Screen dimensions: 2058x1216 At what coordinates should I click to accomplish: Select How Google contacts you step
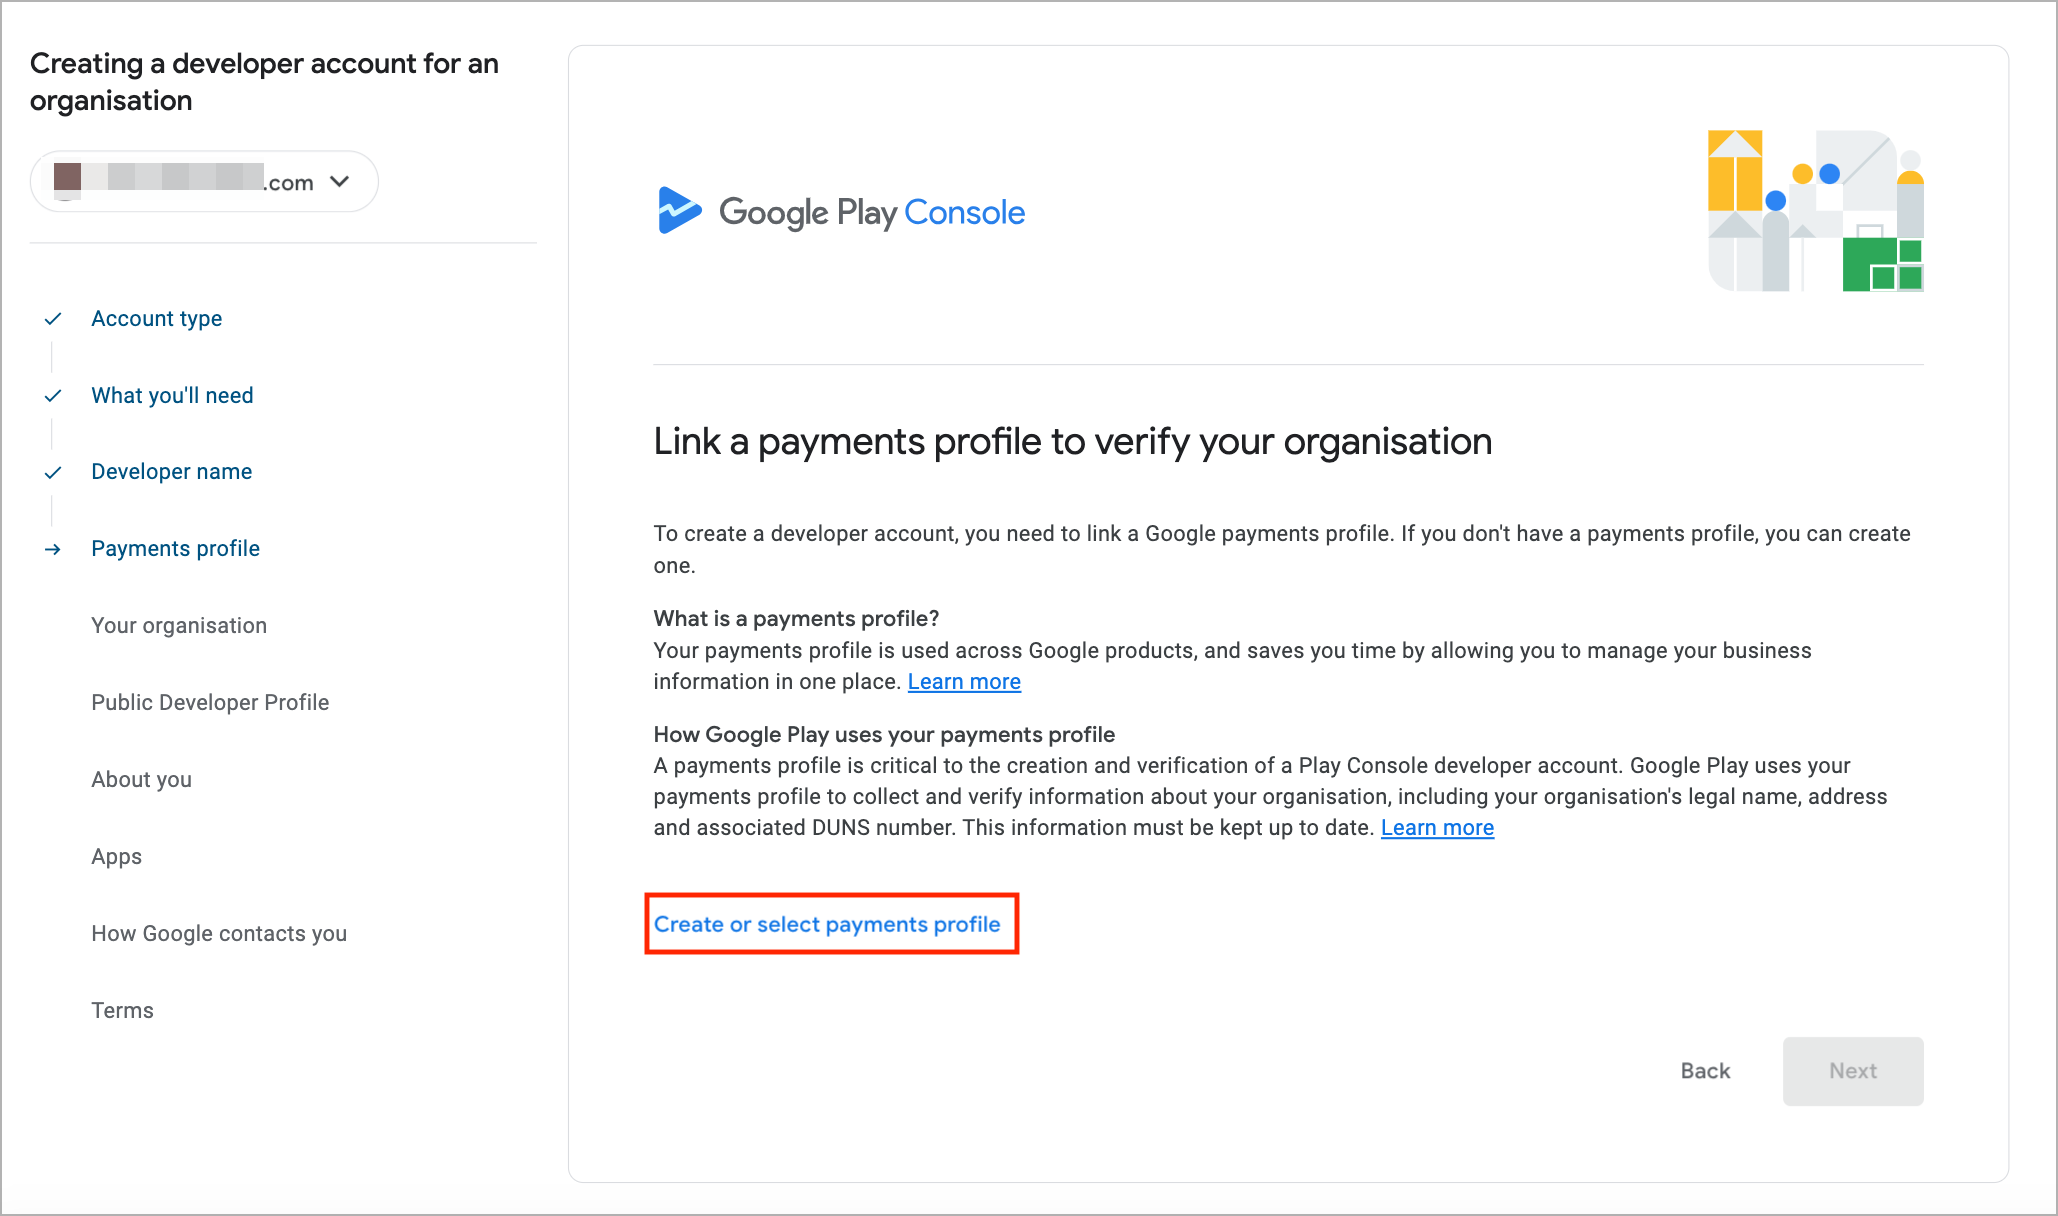219,934
